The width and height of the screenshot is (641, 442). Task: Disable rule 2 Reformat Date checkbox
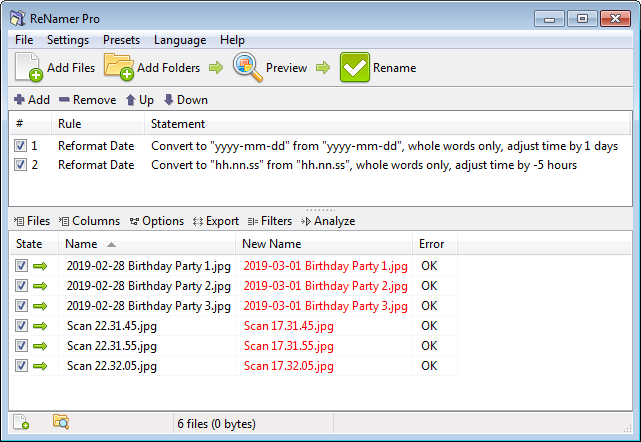point(20,164)
